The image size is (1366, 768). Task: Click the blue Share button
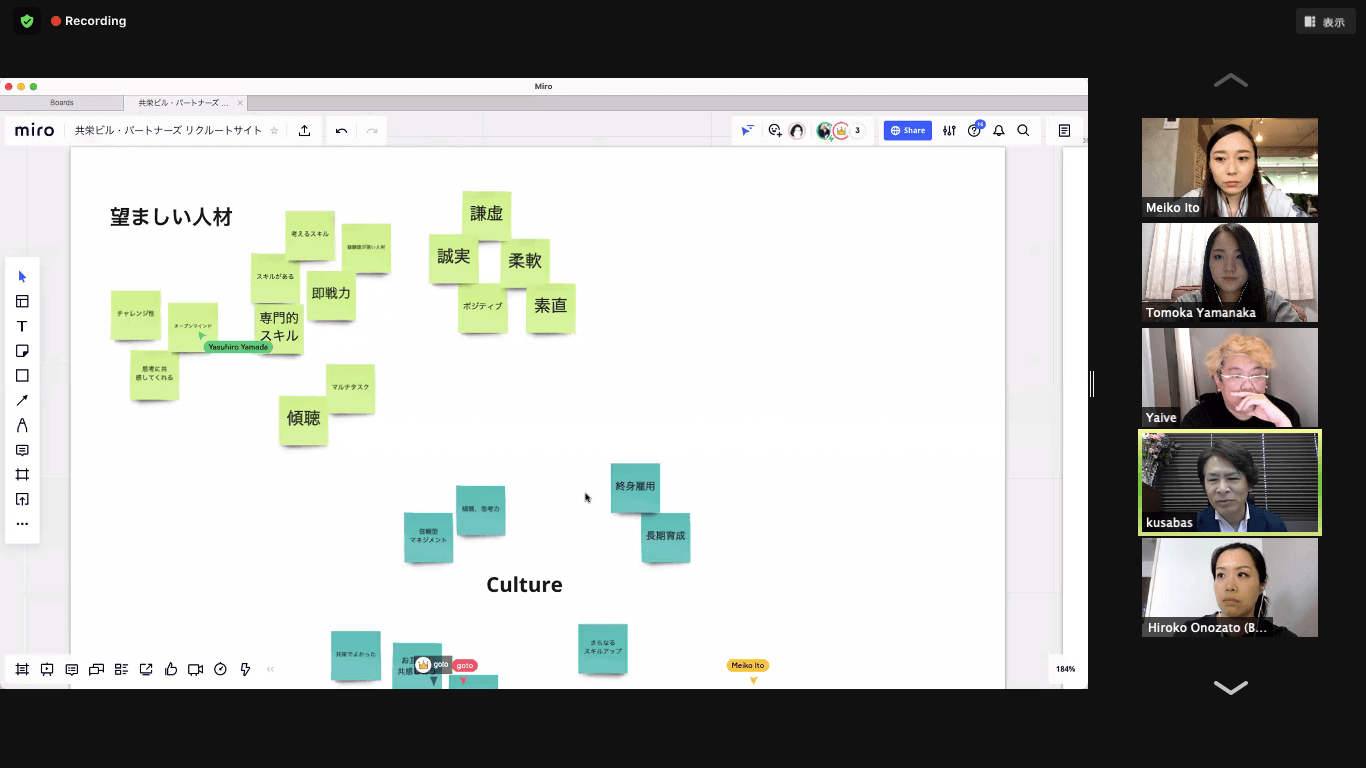click(907, 131)
